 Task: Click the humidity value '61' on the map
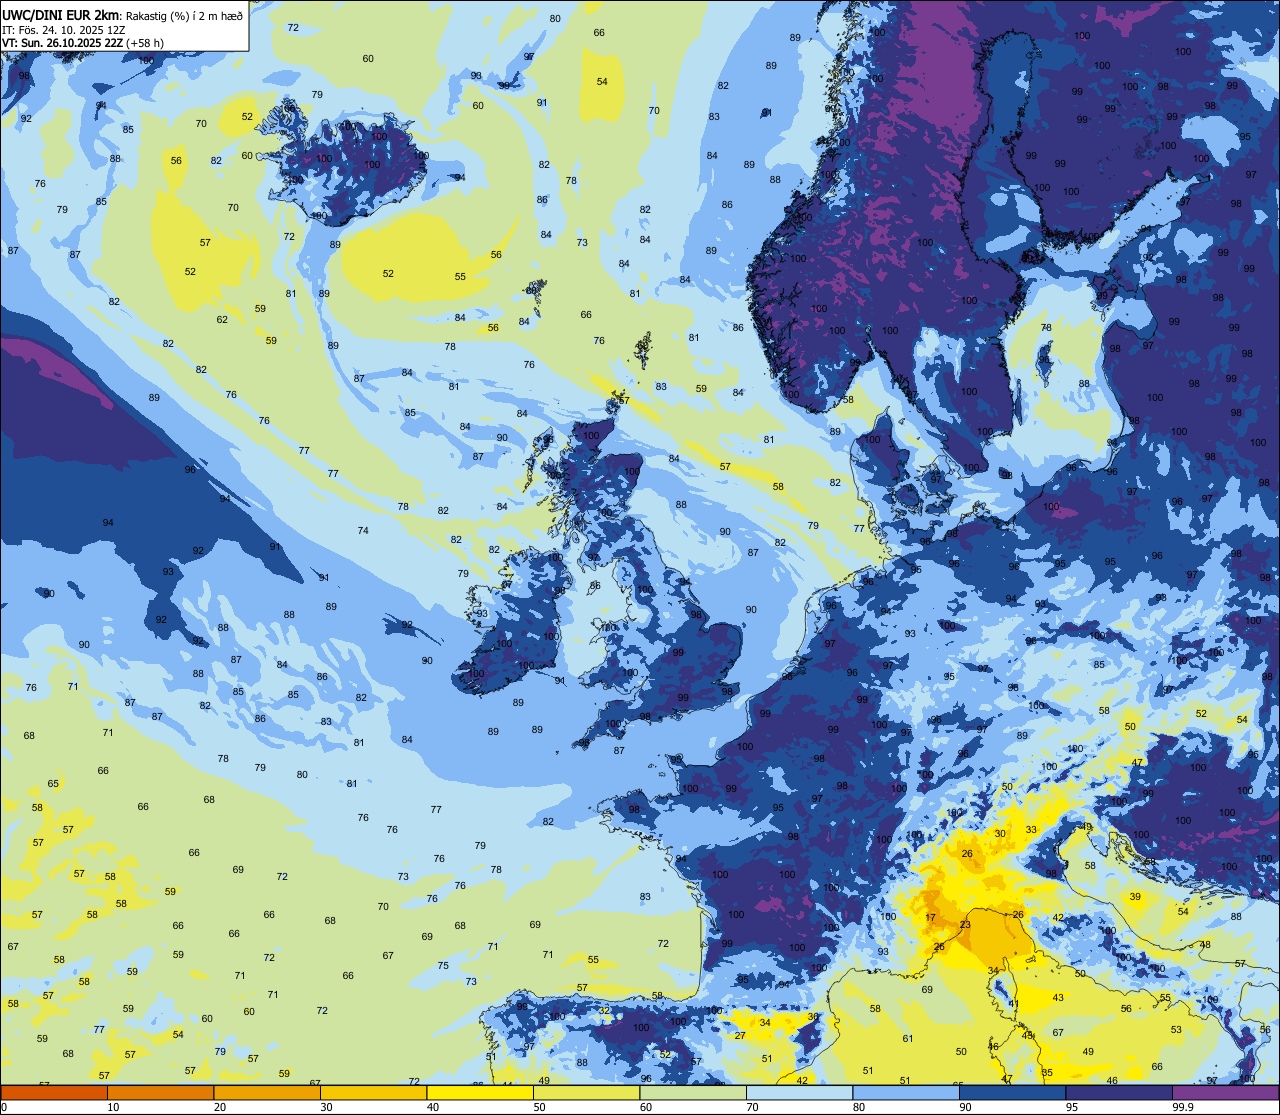(908, 1039)
